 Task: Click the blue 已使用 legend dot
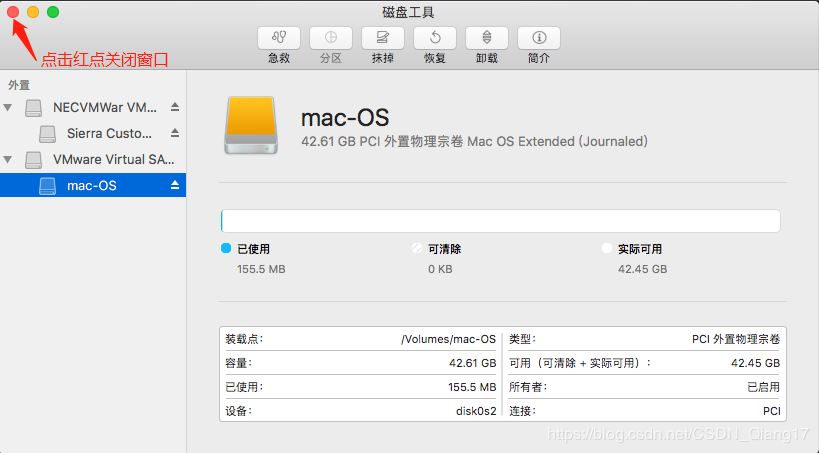[x=226, y=248]
